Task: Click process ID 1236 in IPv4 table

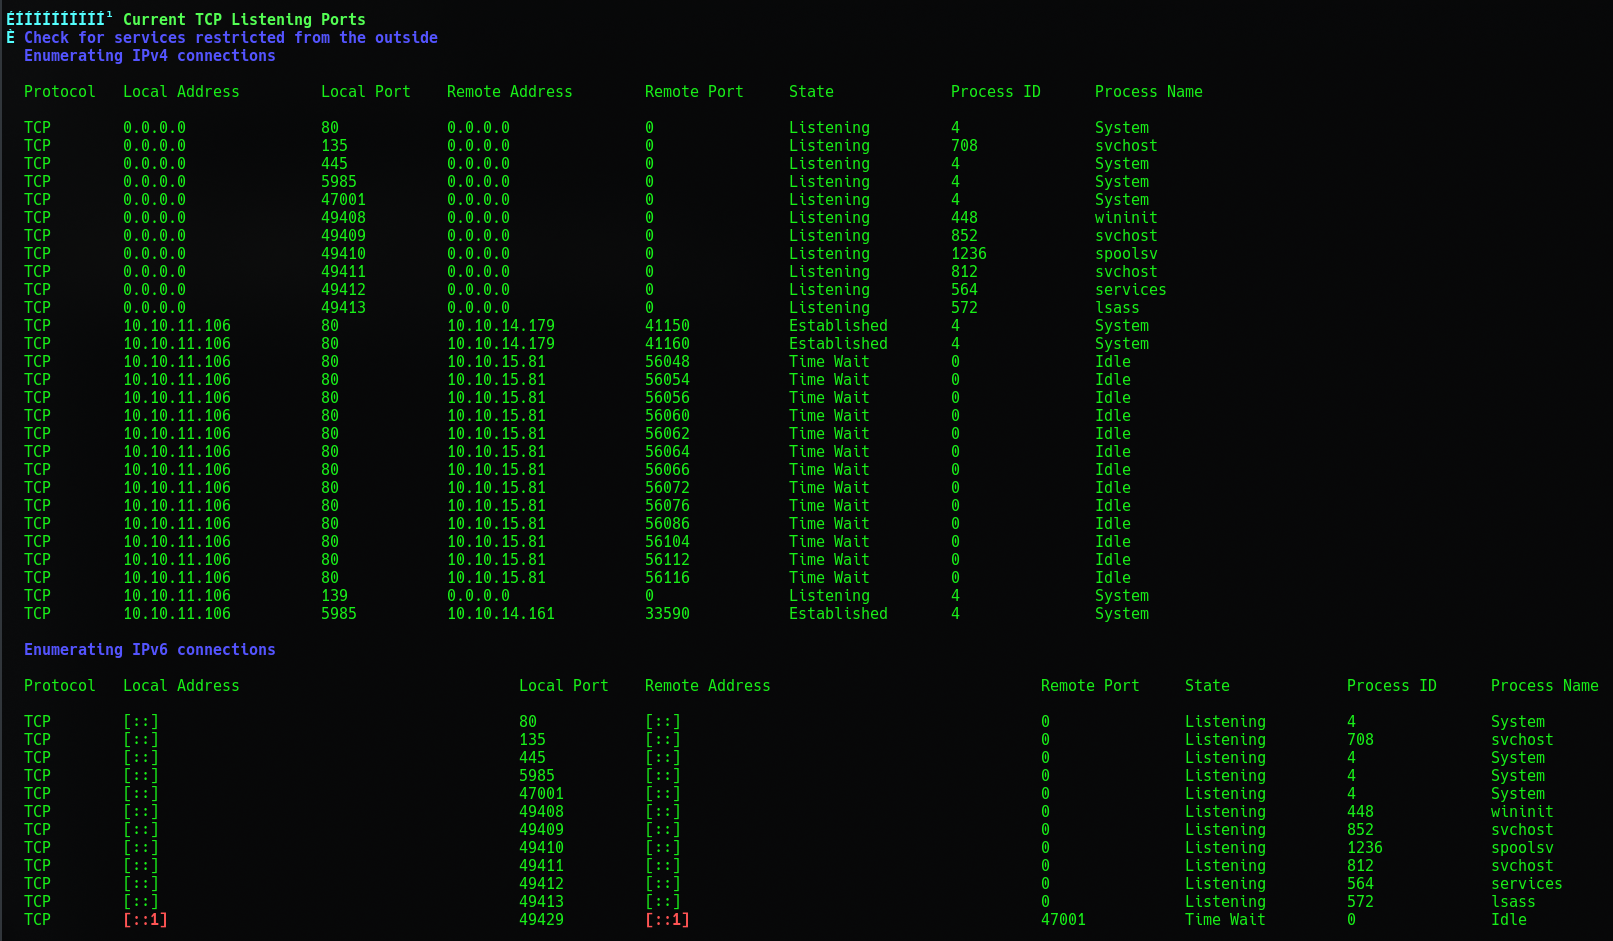Action: tap(968, 253)
